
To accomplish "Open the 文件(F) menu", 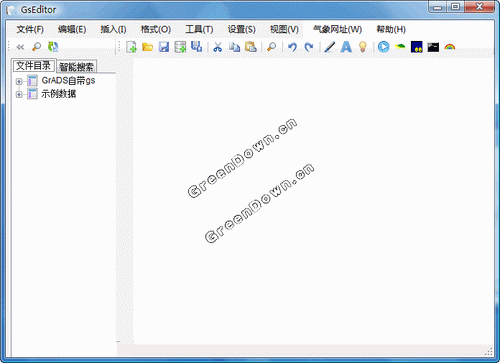I will pyautogui.click(x=30, y=30).
